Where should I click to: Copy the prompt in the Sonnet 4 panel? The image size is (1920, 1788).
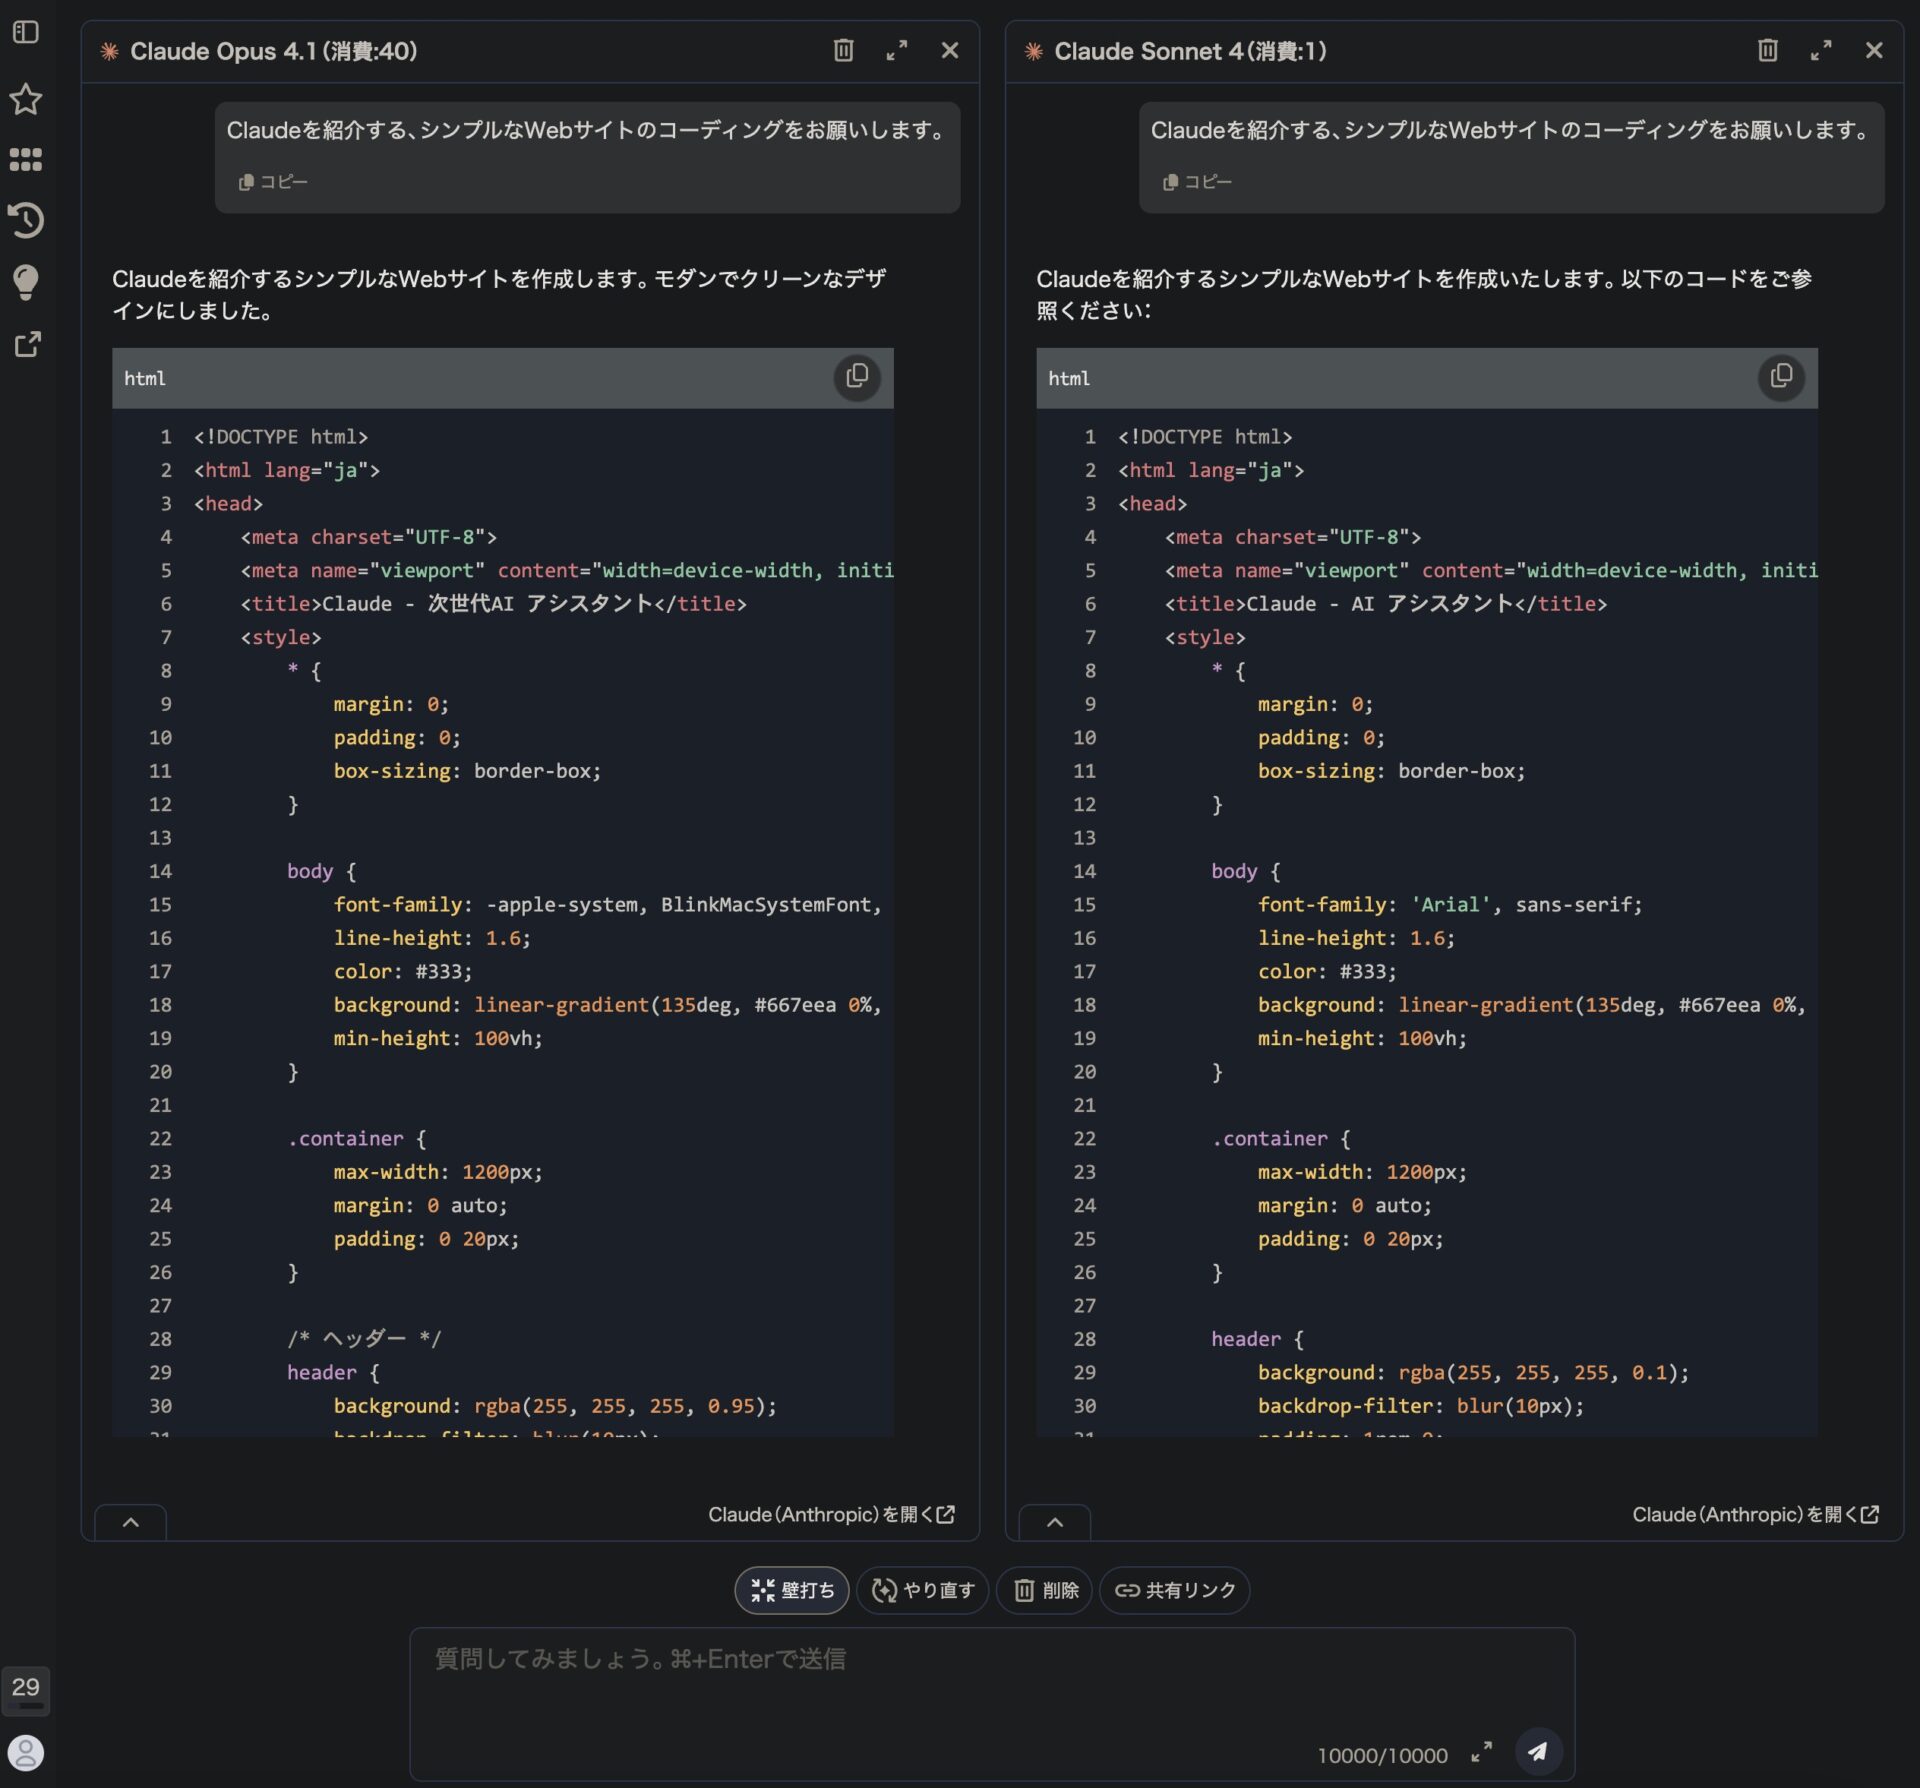click(1197, 182)
